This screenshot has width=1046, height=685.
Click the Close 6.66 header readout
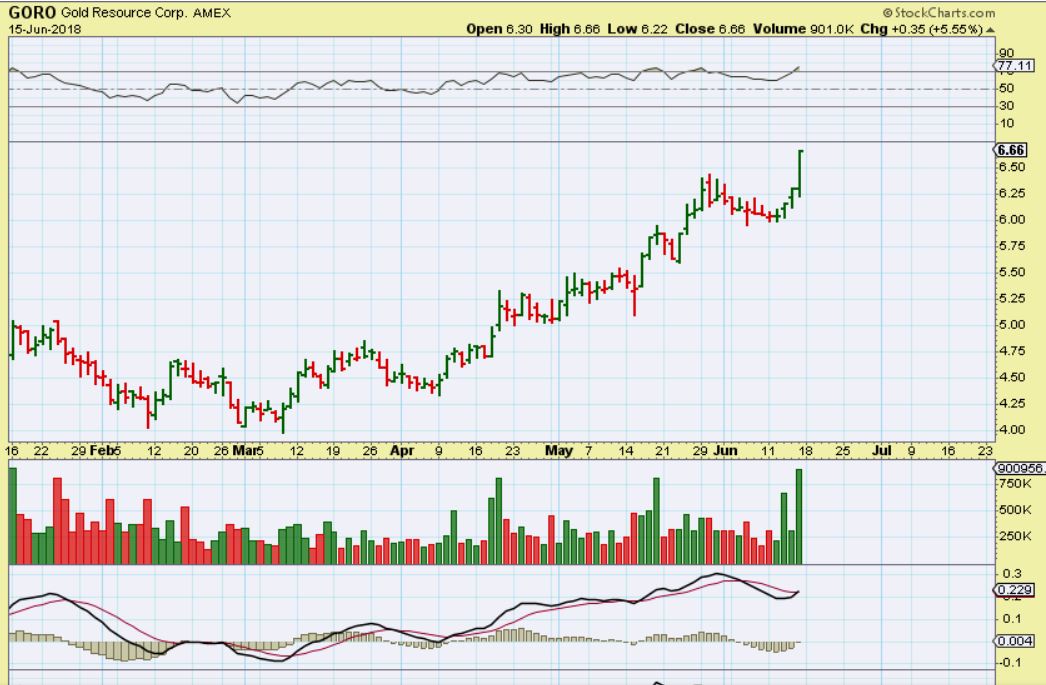pyautogui.click(x=709, y=29)
